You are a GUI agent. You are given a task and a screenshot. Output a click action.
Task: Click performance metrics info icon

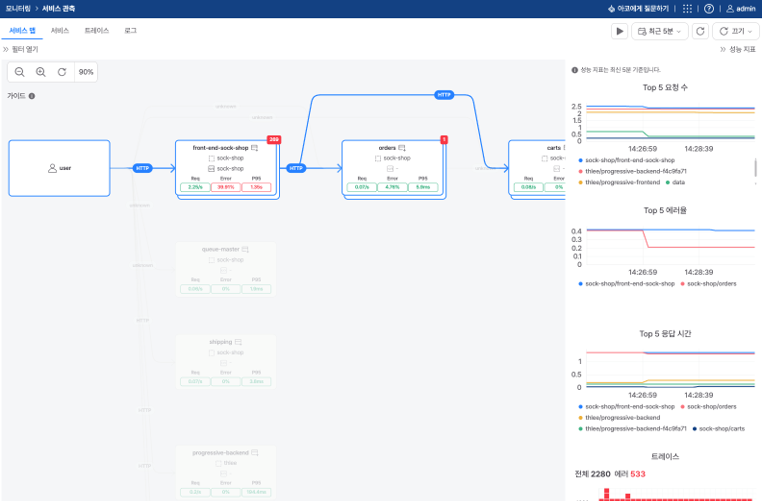(x=575, y=70)
